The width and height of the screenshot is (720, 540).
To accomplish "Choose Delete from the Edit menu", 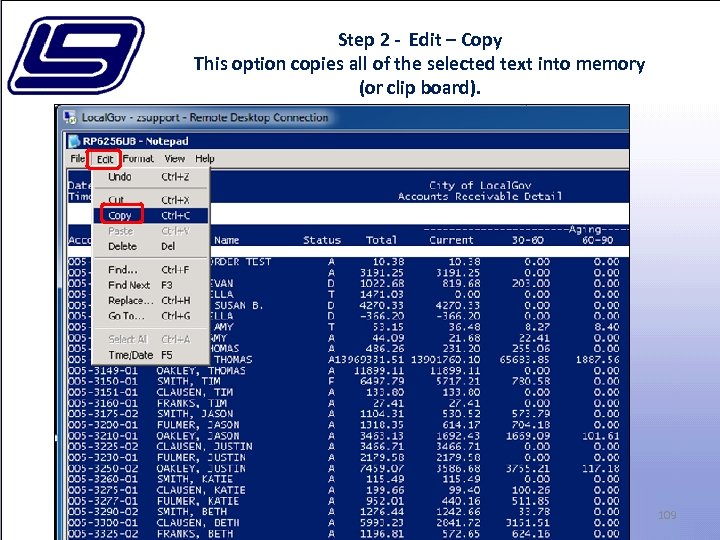I will [150, 247].
